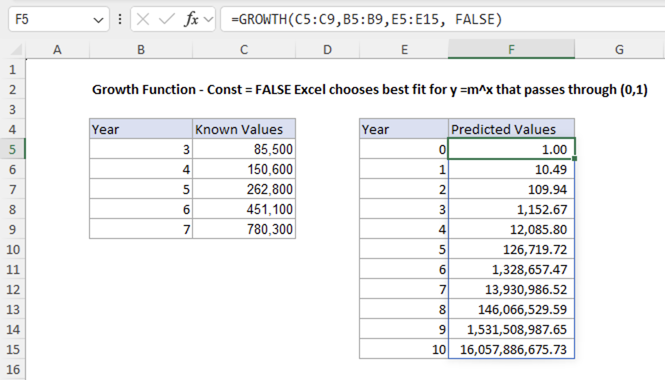665x380 pixels.
Task: Click the Enter checkmark icon in formula bar
Action: [166, 19]
